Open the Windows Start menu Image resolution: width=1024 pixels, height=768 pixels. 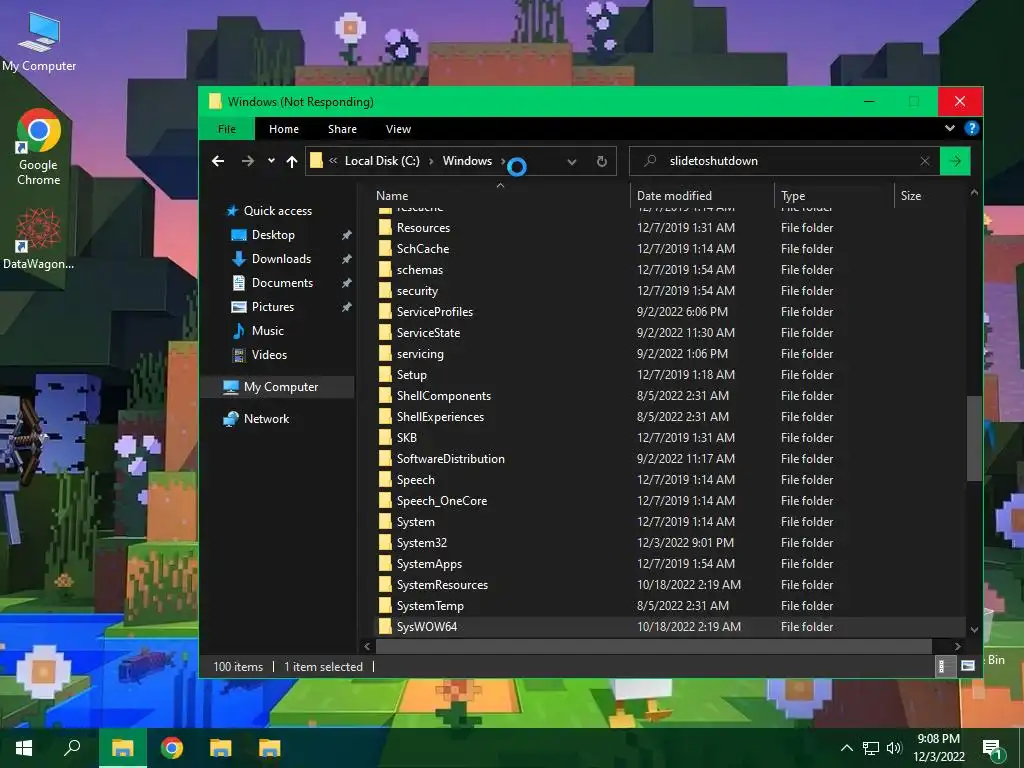(24, 748)
